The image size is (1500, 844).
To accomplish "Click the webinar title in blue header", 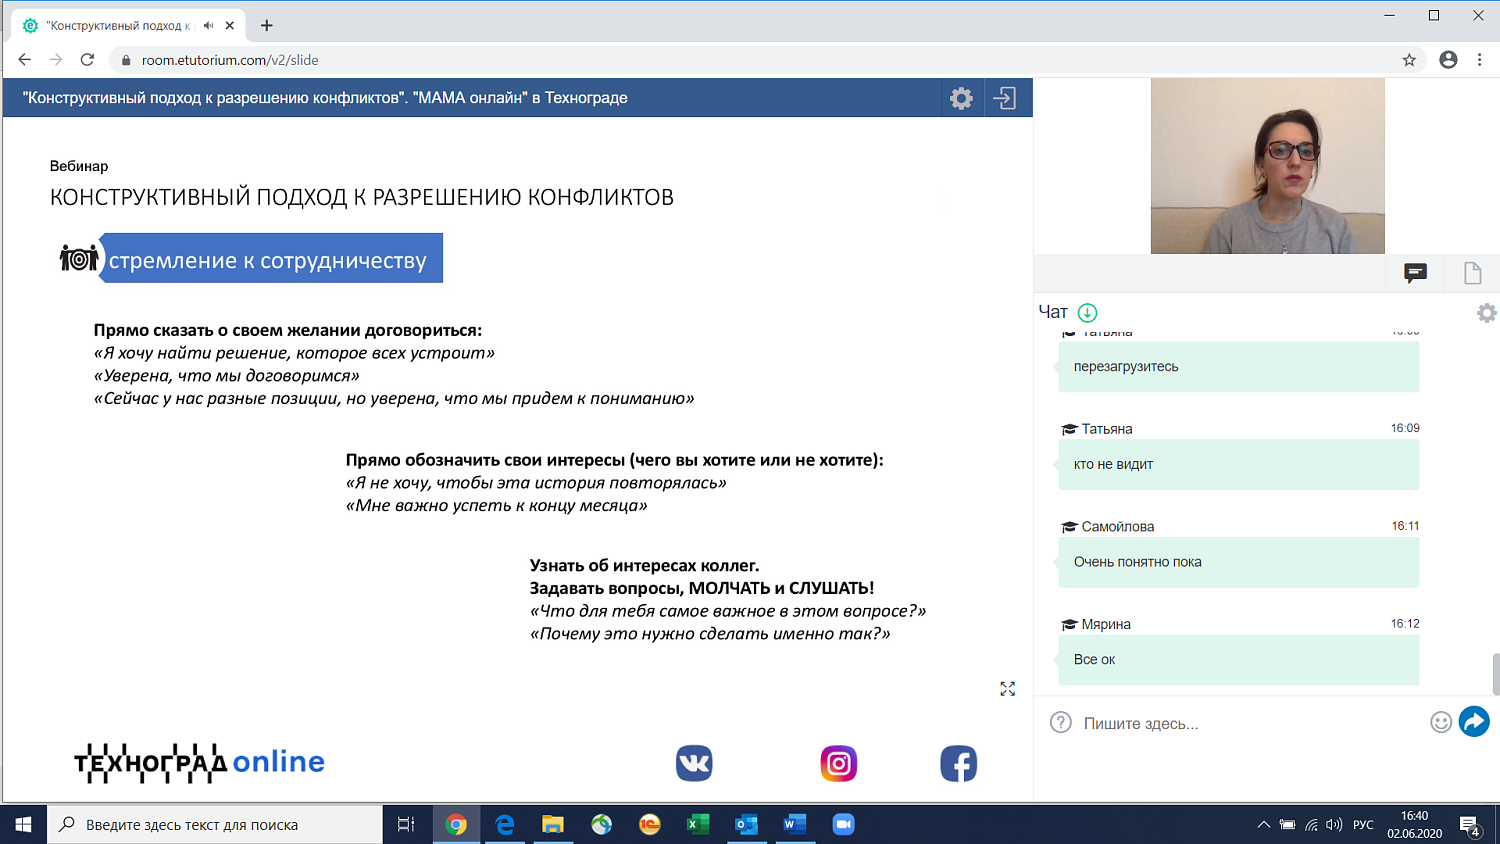I will pyautogui.click(x=325, y=98).
